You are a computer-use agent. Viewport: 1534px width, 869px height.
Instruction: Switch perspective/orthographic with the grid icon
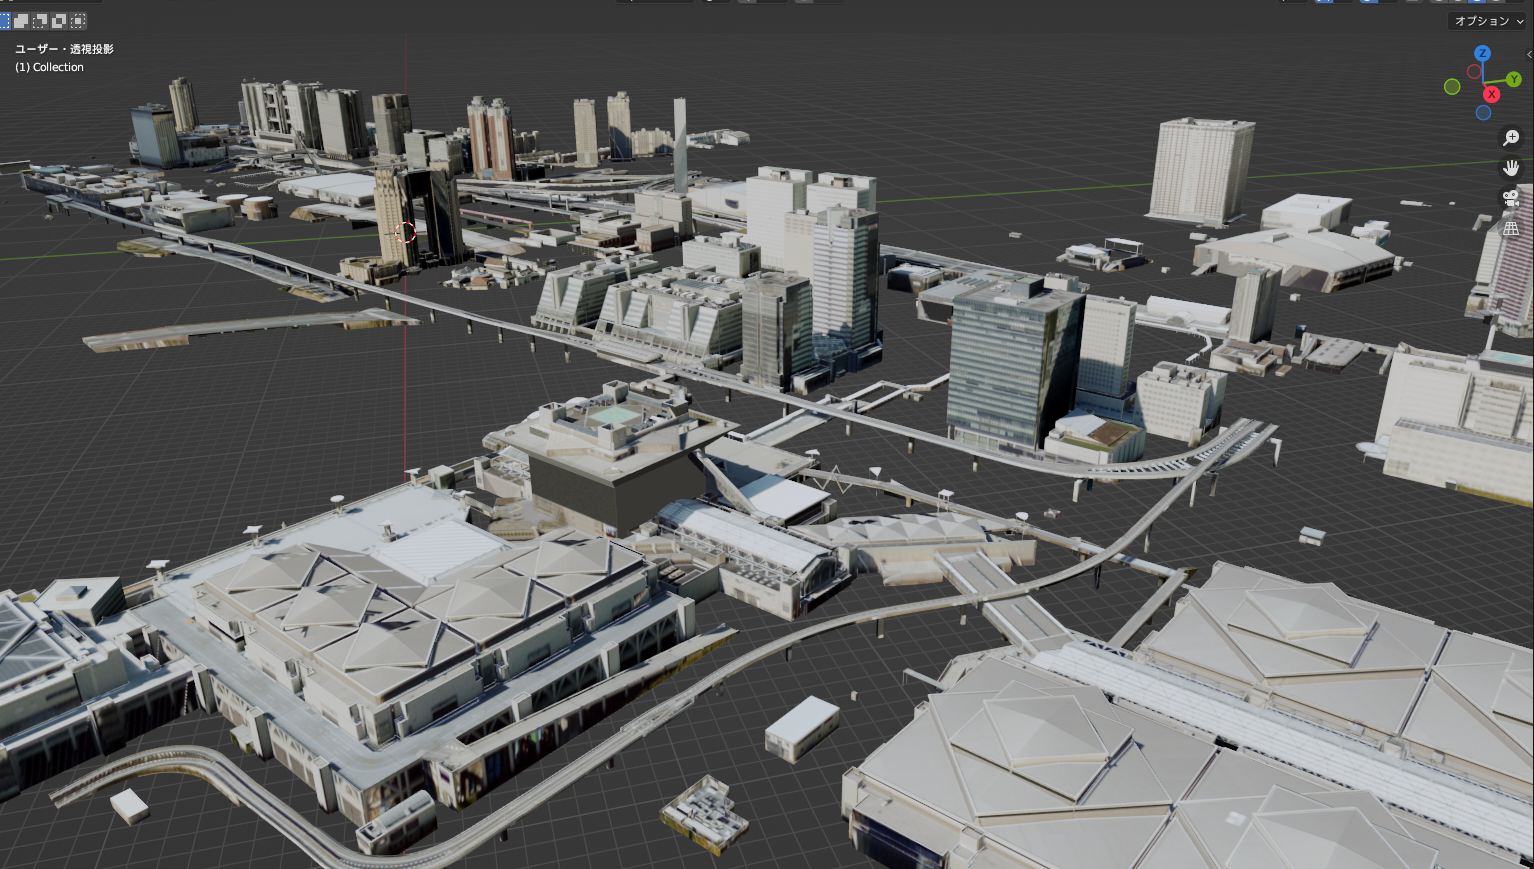(x=1511, y=228)
